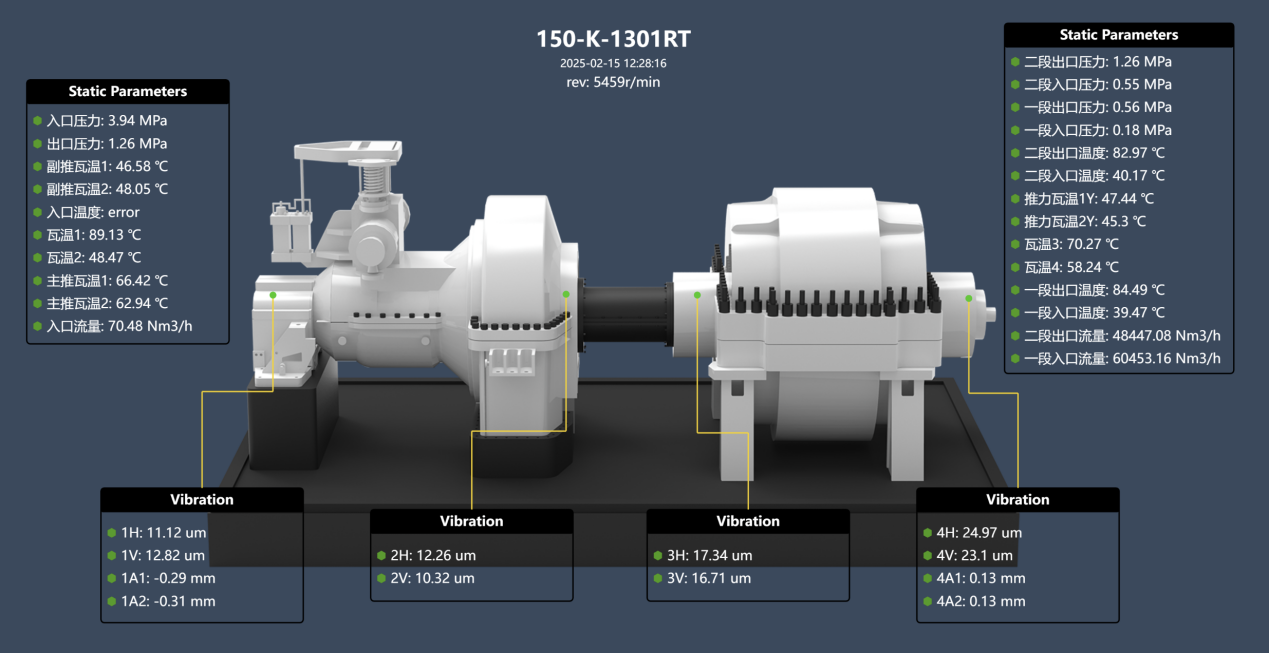Click the green dot beside 2H 12.26 um

point(381,555)
